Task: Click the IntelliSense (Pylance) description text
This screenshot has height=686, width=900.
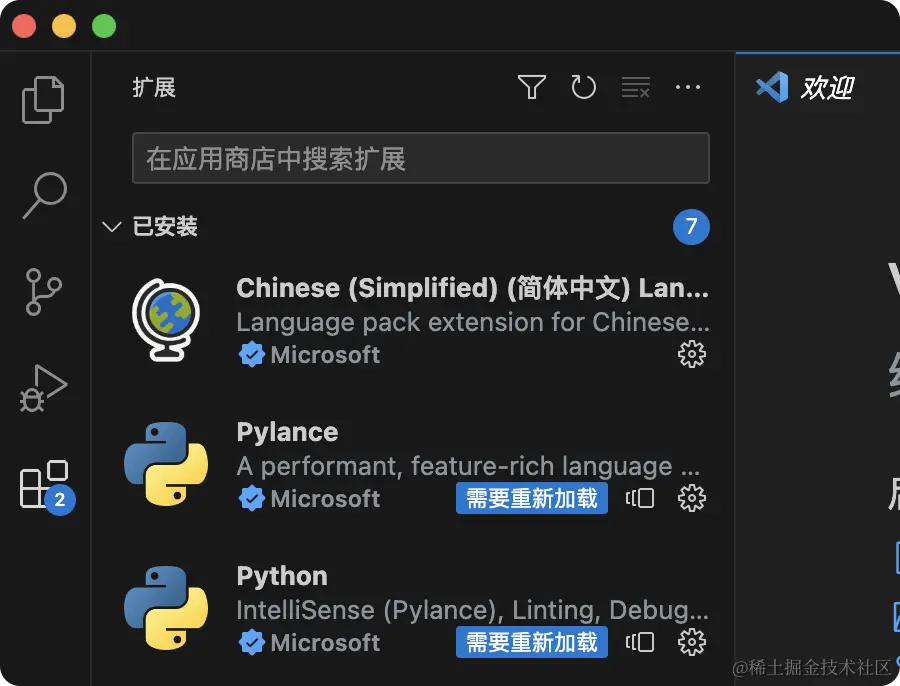Action: [x=472, y=610]
